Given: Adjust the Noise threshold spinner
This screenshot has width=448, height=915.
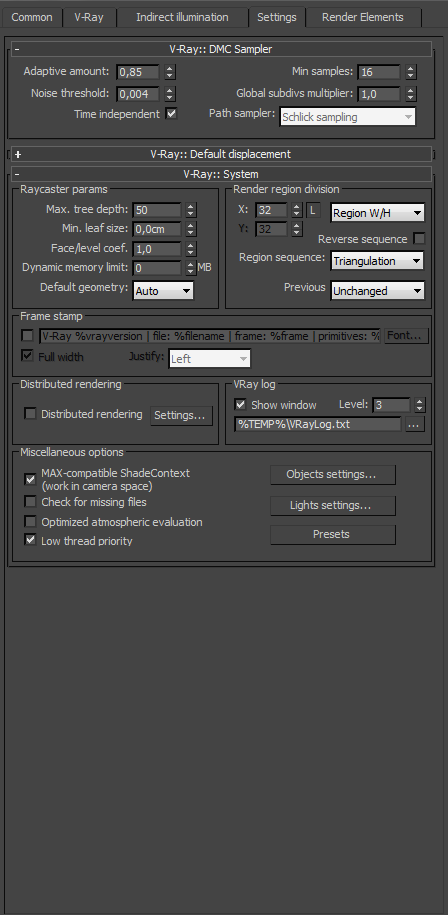Looking at the screenshot, I should (169, 94).
